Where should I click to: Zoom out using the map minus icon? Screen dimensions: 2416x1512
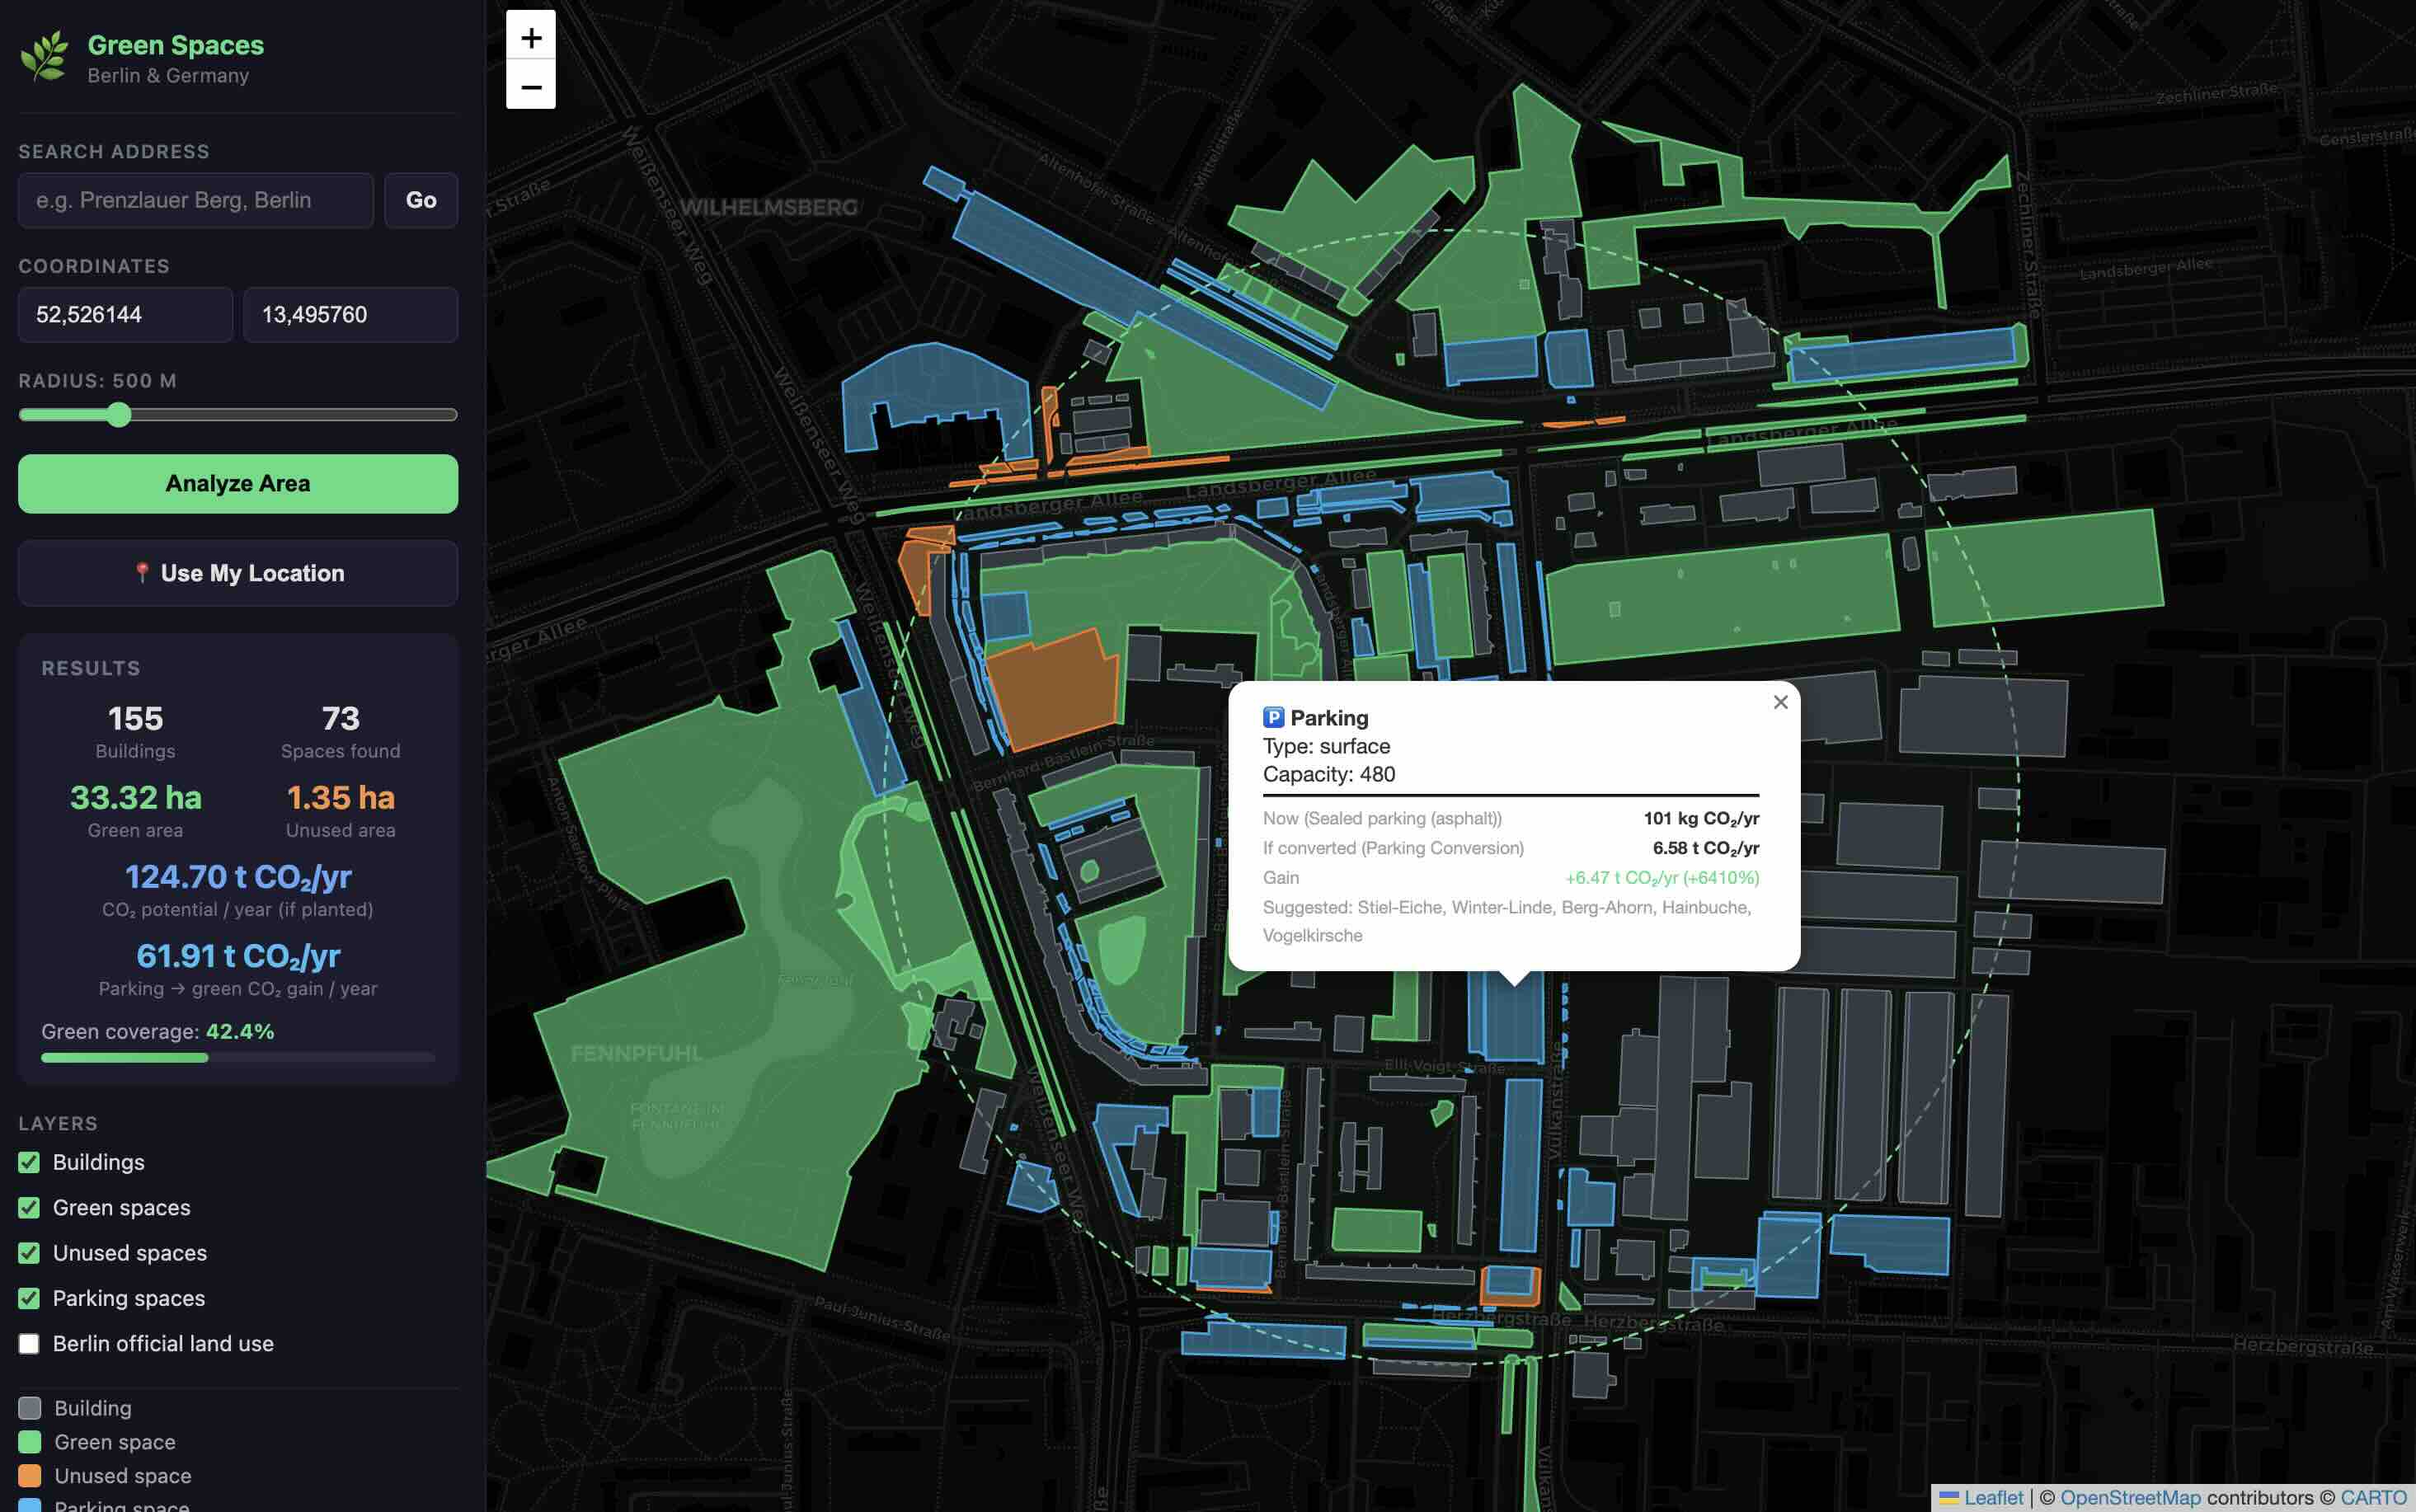pos(531,88)
